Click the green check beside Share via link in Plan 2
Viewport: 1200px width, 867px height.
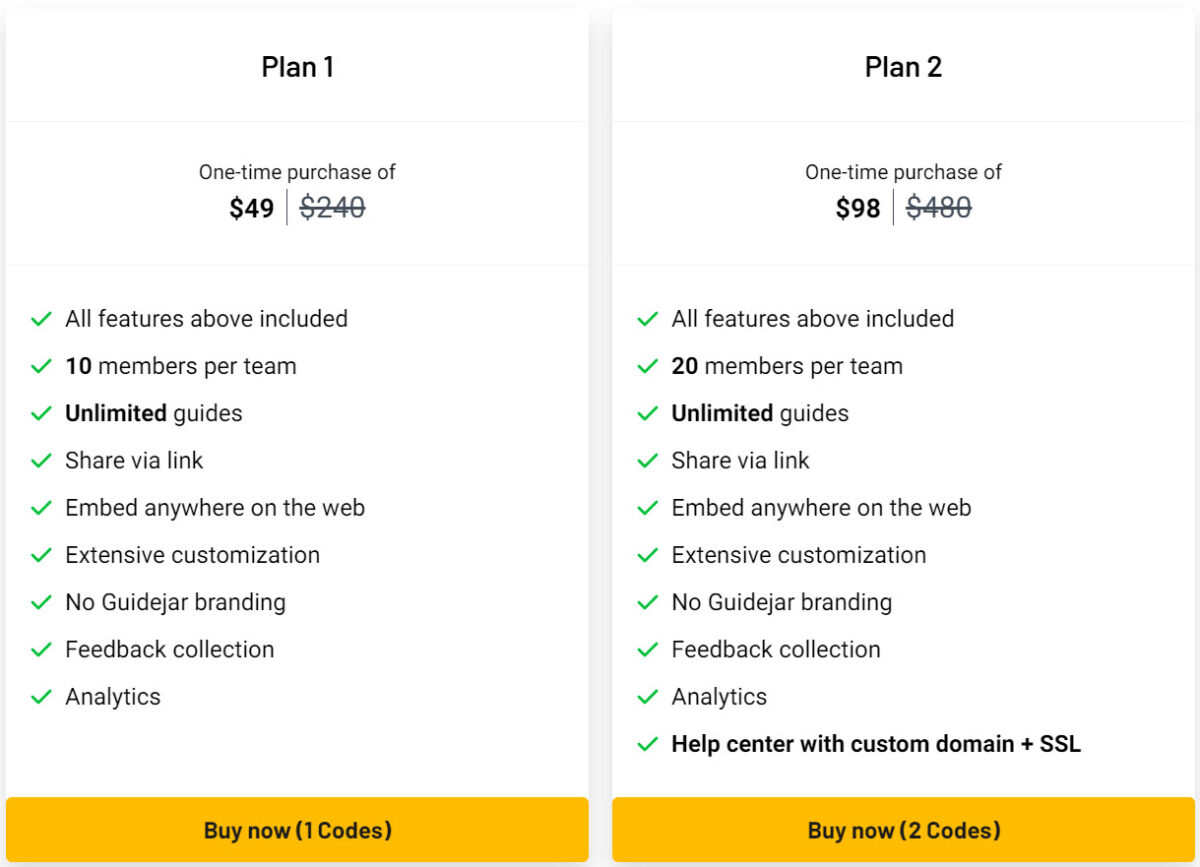(x=646, y=461)
